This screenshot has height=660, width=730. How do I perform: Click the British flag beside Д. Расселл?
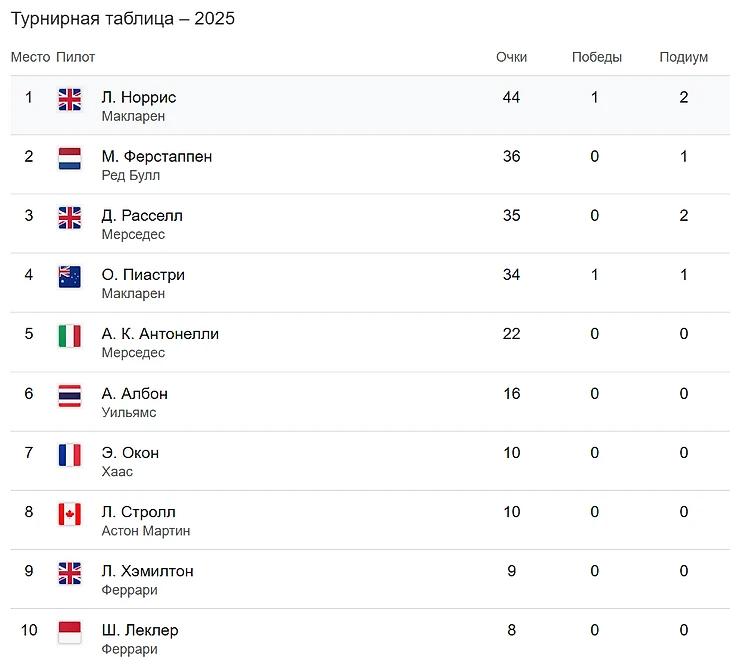click(x=69, y=217)
